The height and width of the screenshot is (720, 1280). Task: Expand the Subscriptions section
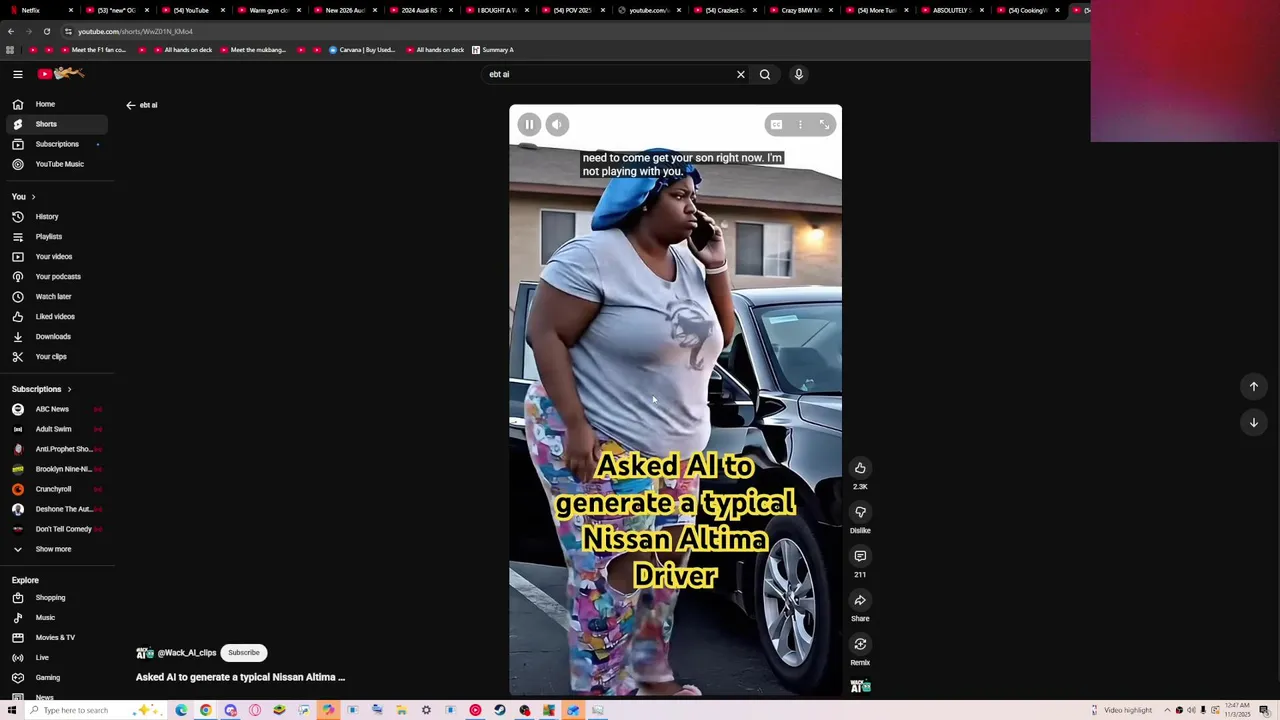point(42,389)
